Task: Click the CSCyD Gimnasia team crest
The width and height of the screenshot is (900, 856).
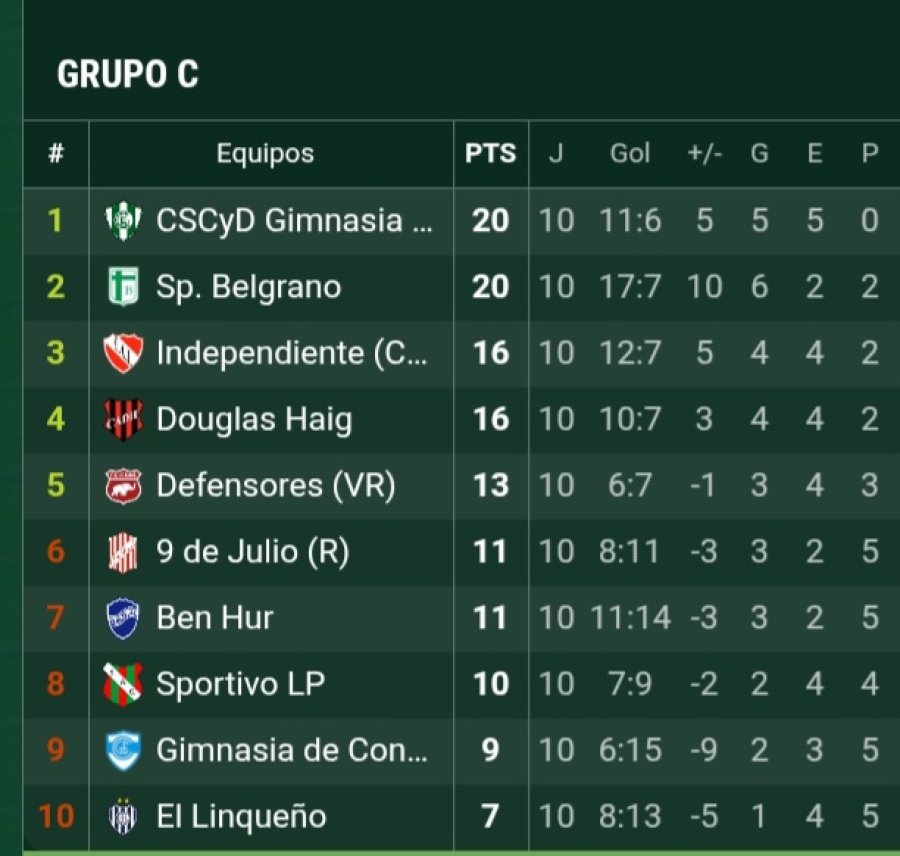Action: [x=123, y=220]
